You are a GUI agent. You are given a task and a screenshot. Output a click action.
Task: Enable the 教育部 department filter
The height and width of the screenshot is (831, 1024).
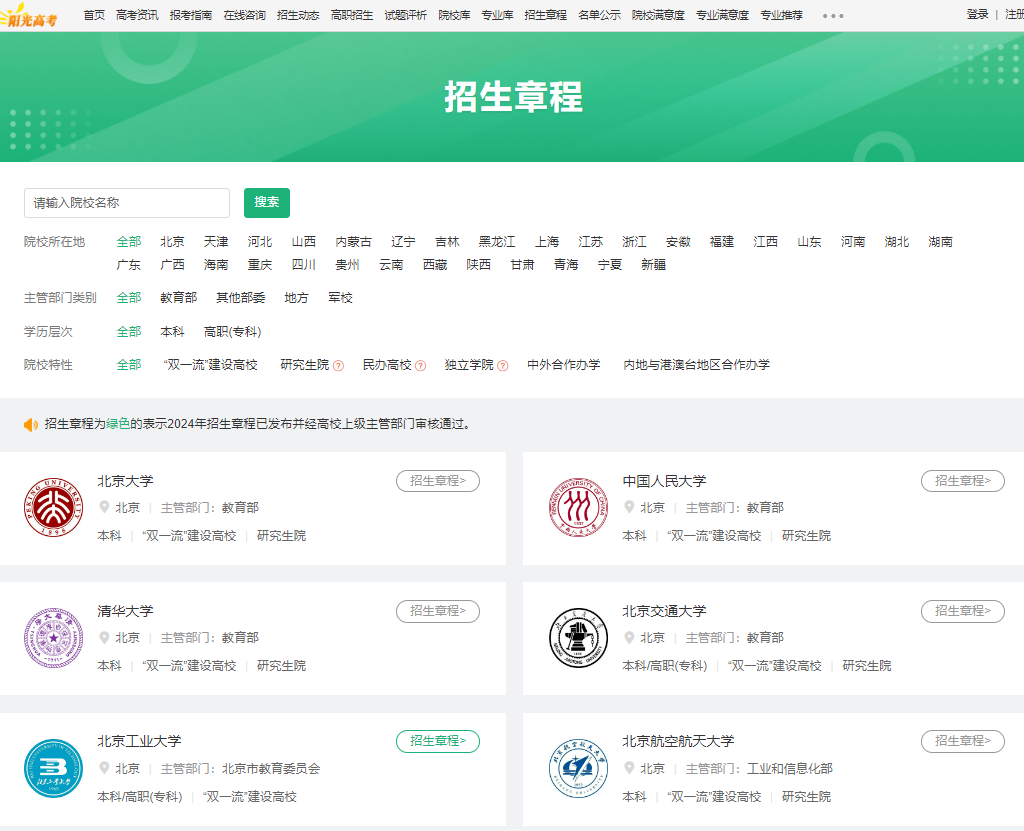pos(178,297)
